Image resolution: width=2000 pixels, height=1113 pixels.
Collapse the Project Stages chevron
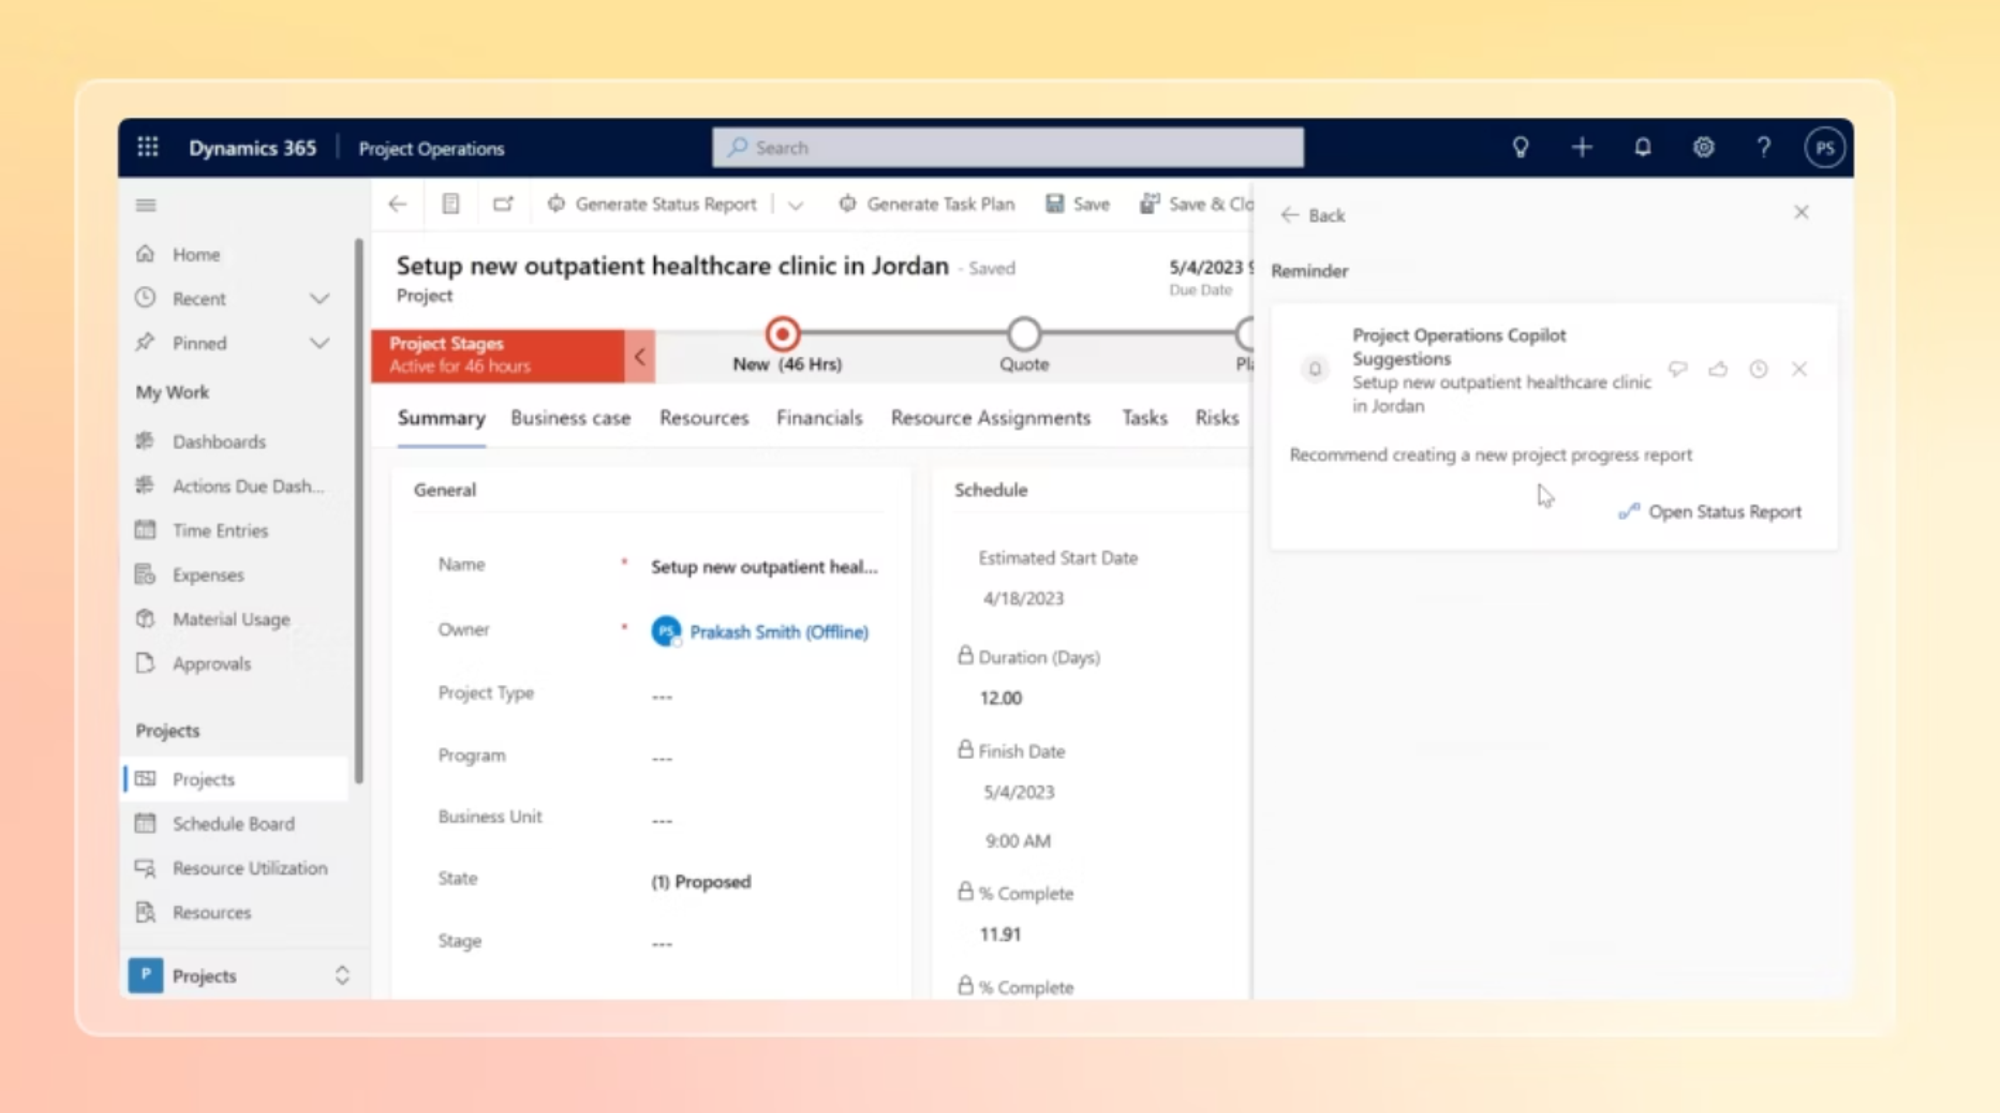[640, 356]
